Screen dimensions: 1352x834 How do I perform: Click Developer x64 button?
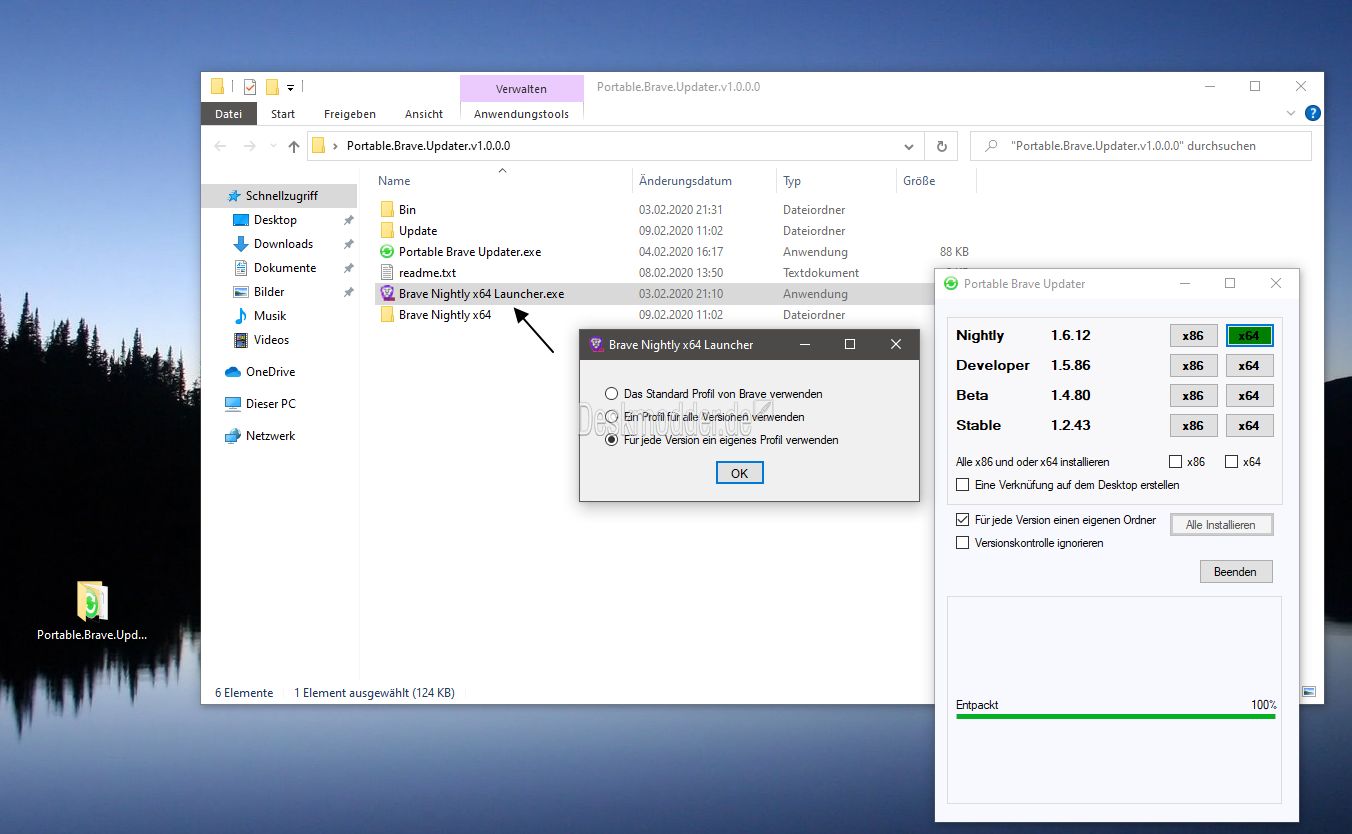pyautogui.click(x=1249, y=366)
